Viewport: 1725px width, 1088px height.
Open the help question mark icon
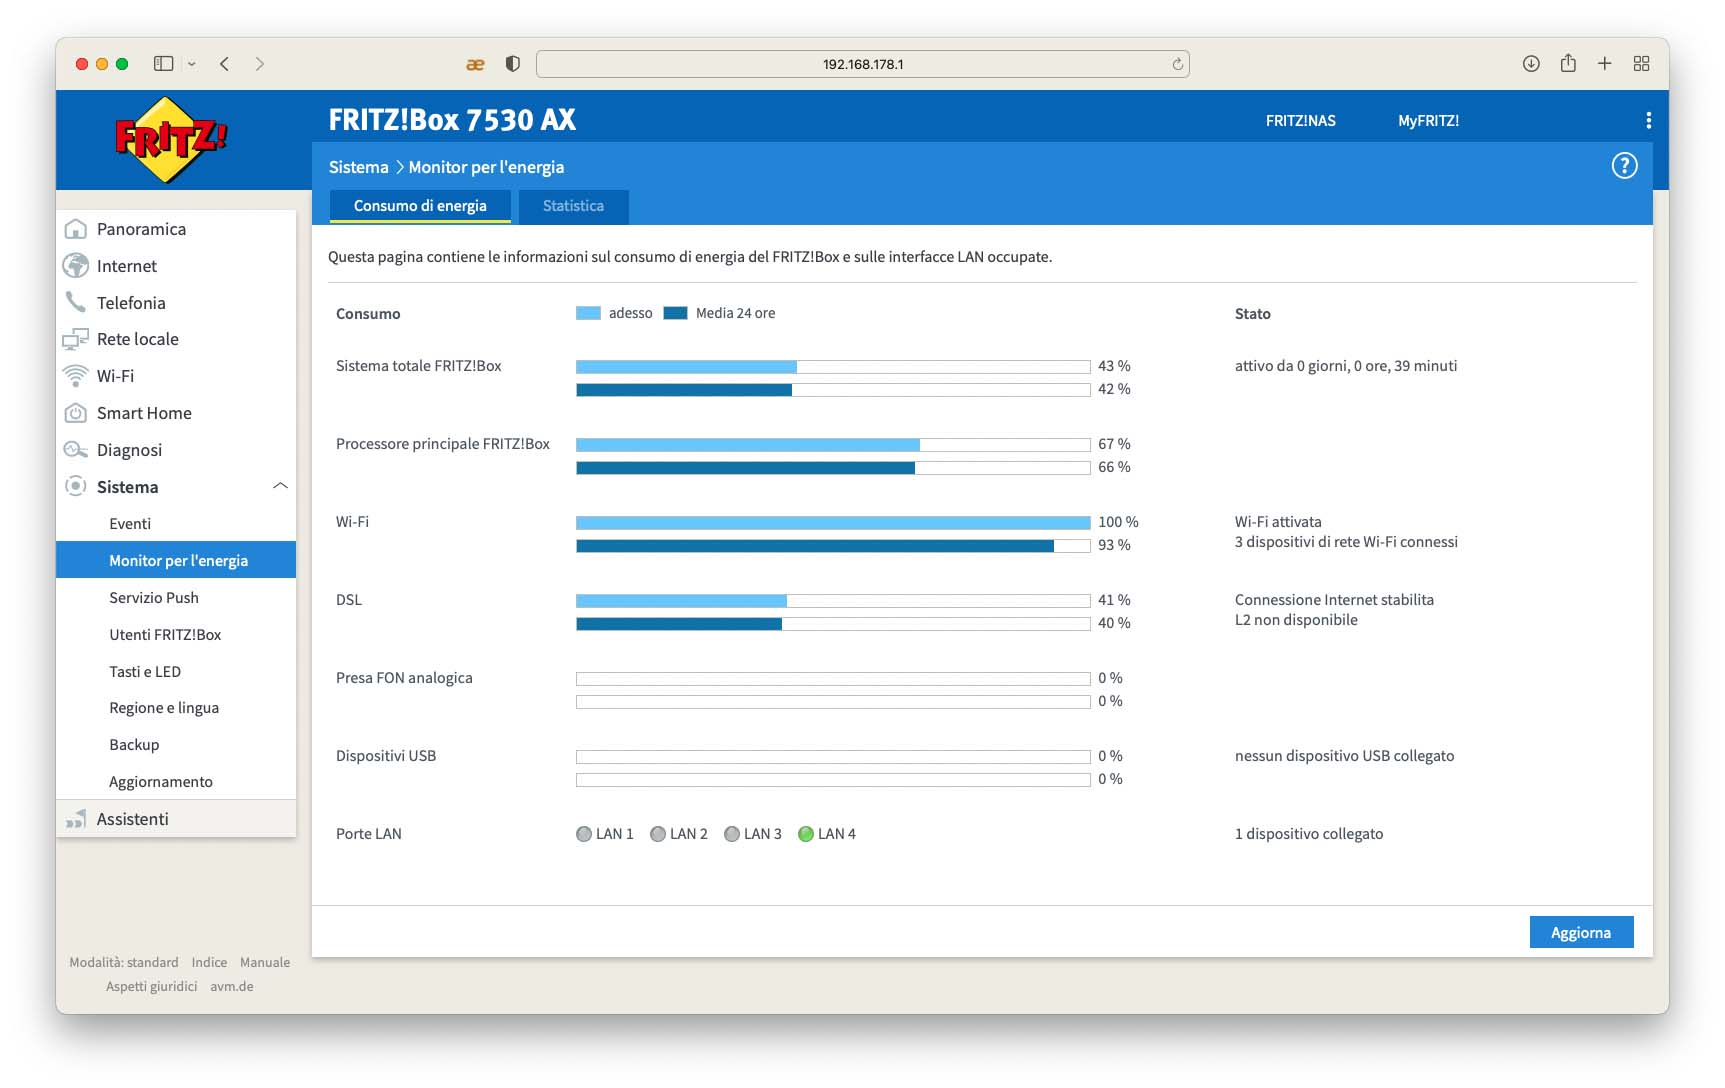coord(1624,166)
